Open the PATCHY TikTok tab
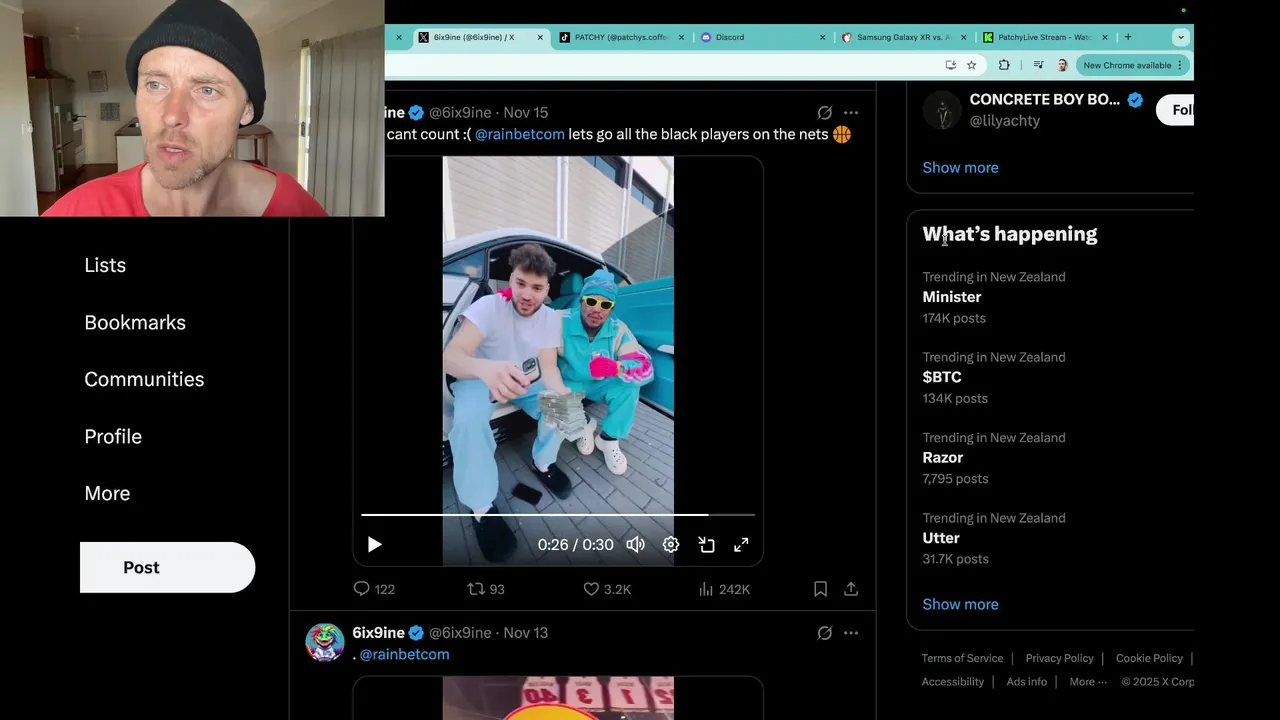This screenshot has height=720, width=1280. point(620,37)
